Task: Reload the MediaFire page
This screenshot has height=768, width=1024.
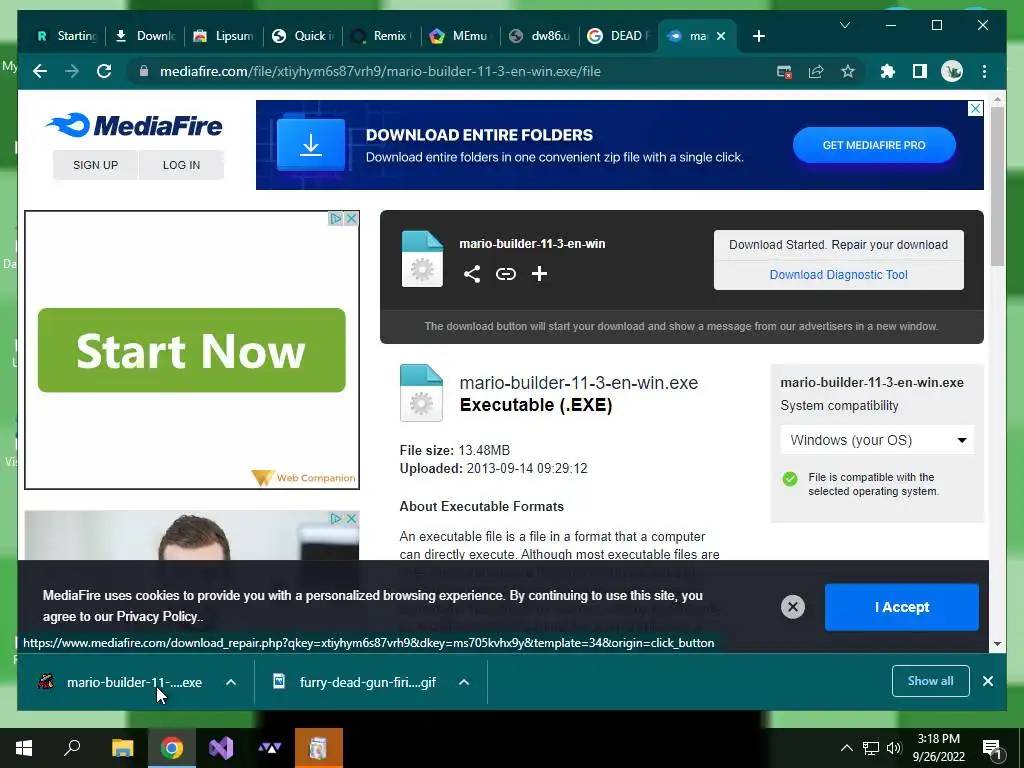Action: [x=104, y=71]
